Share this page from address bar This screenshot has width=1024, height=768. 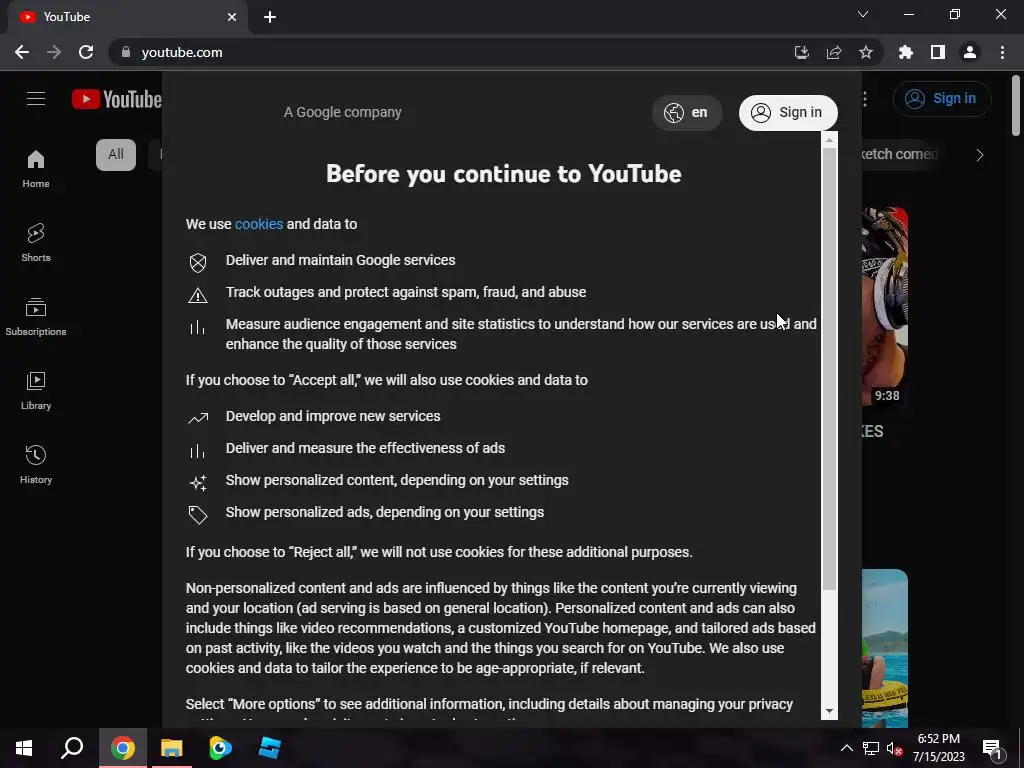coord(833,52)
